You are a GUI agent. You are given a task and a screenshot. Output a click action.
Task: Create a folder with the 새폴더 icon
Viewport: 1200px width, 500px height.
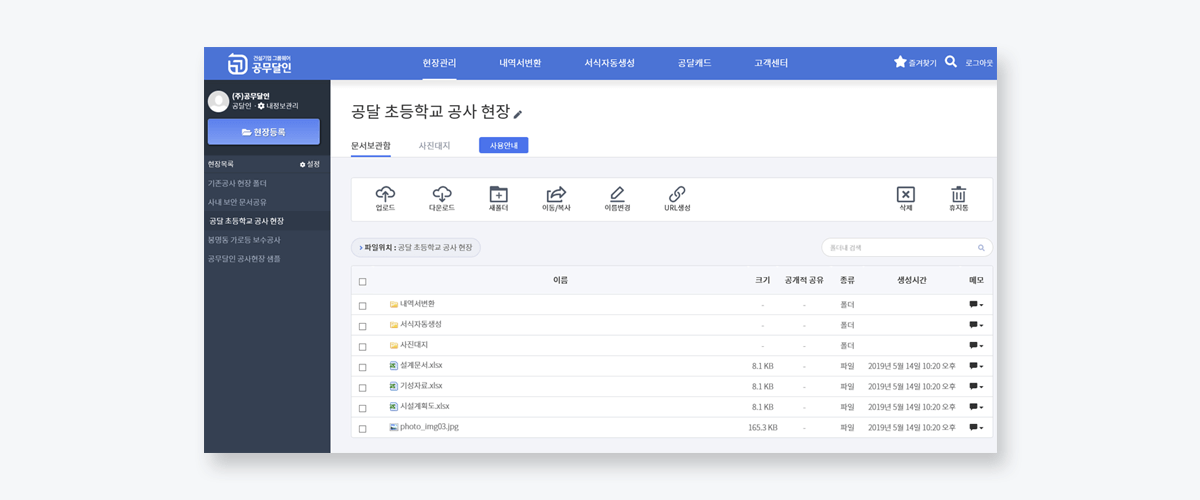coord(499,194)
